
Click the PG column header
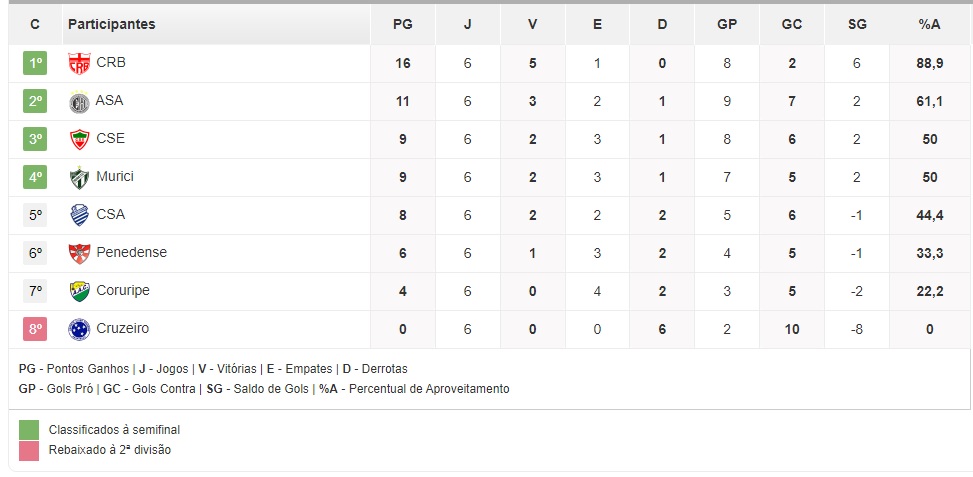click(403, 24)
